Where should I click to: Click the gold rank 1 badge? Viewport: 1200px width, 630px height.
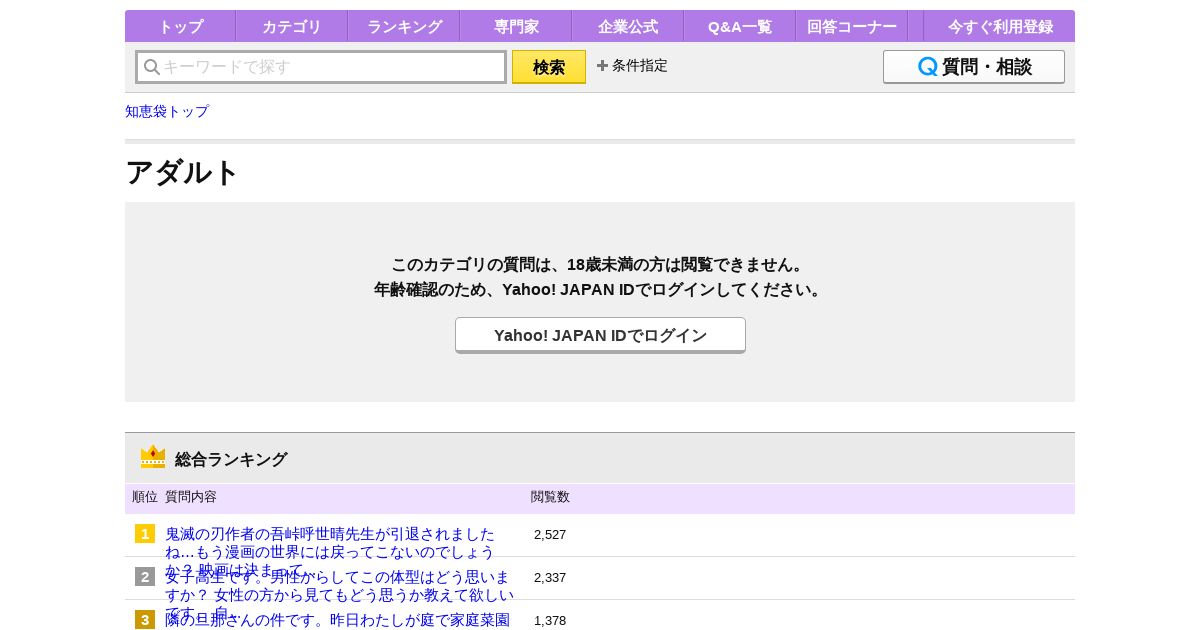pos(145,534)
